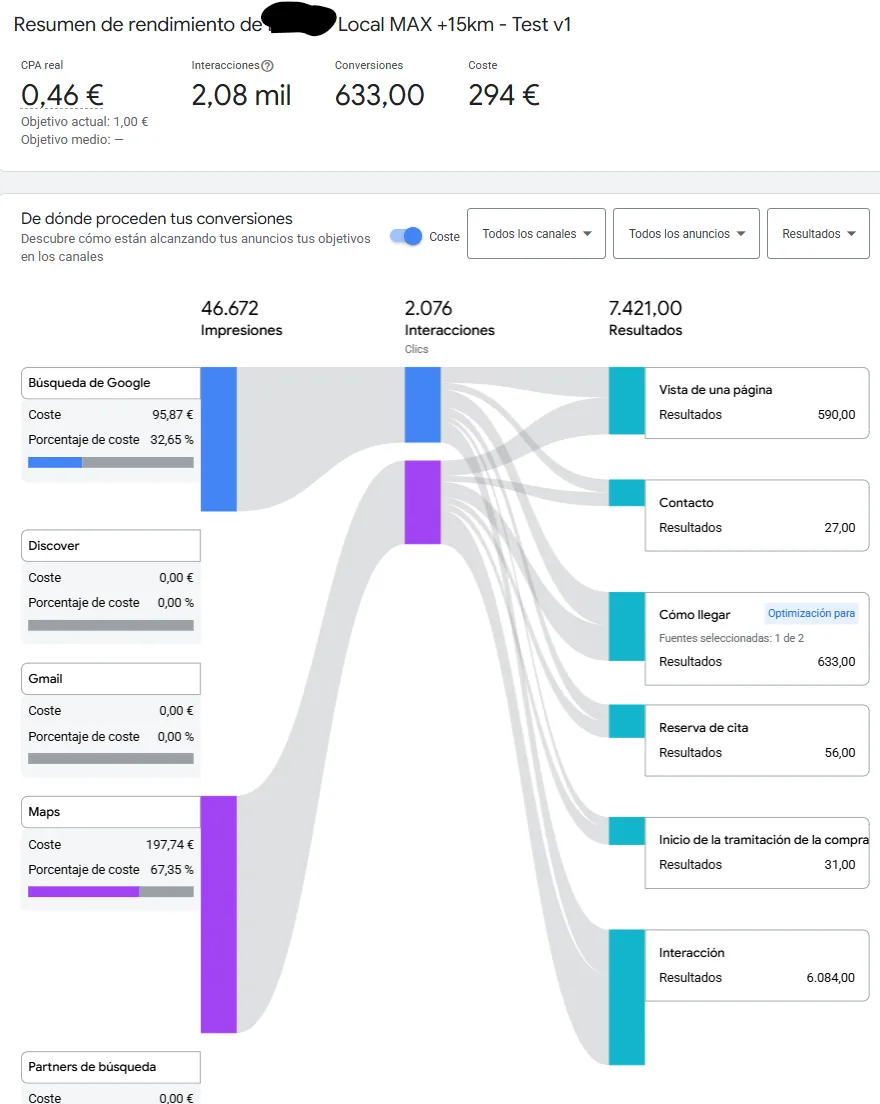Viewport: 880px width, 1104px height.
Task: Click the Interacción results value 6.084,00
Action: [x=831, y=977]
